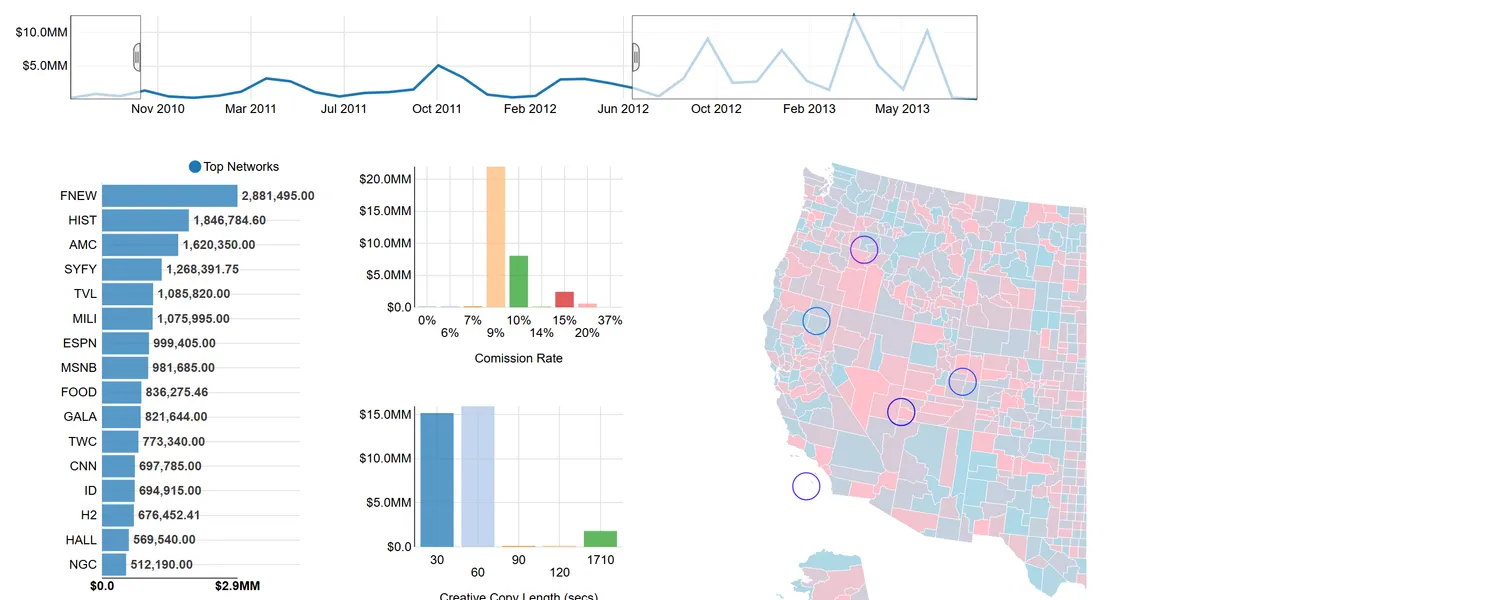1500x600 pixels.
Task: Click the 37% commission axis tick
Action: (610, 320)
